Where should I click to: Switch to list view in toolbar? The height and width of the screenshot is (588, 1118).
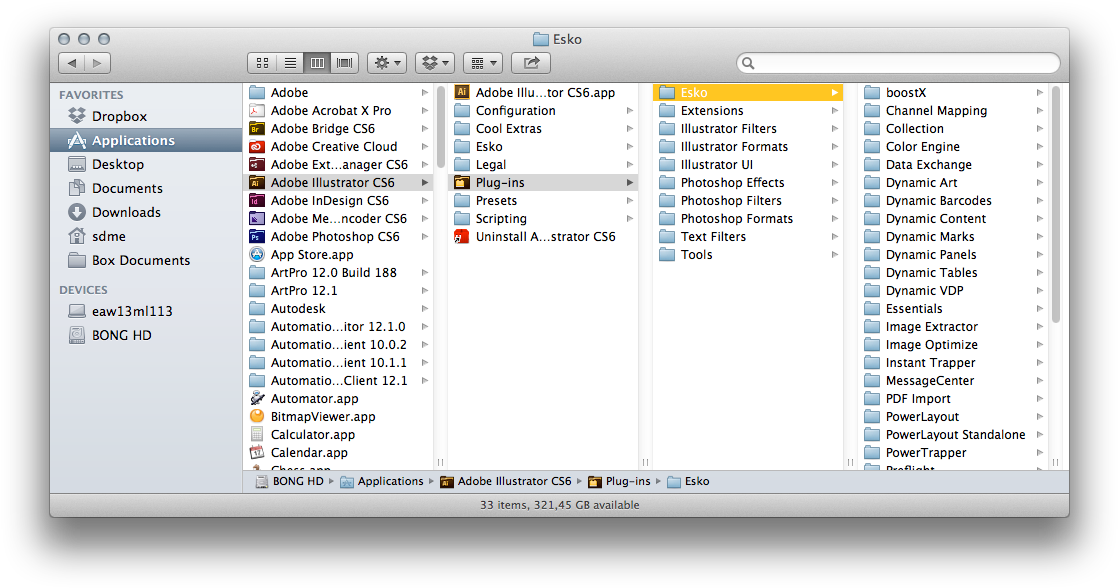click(290, 63)
